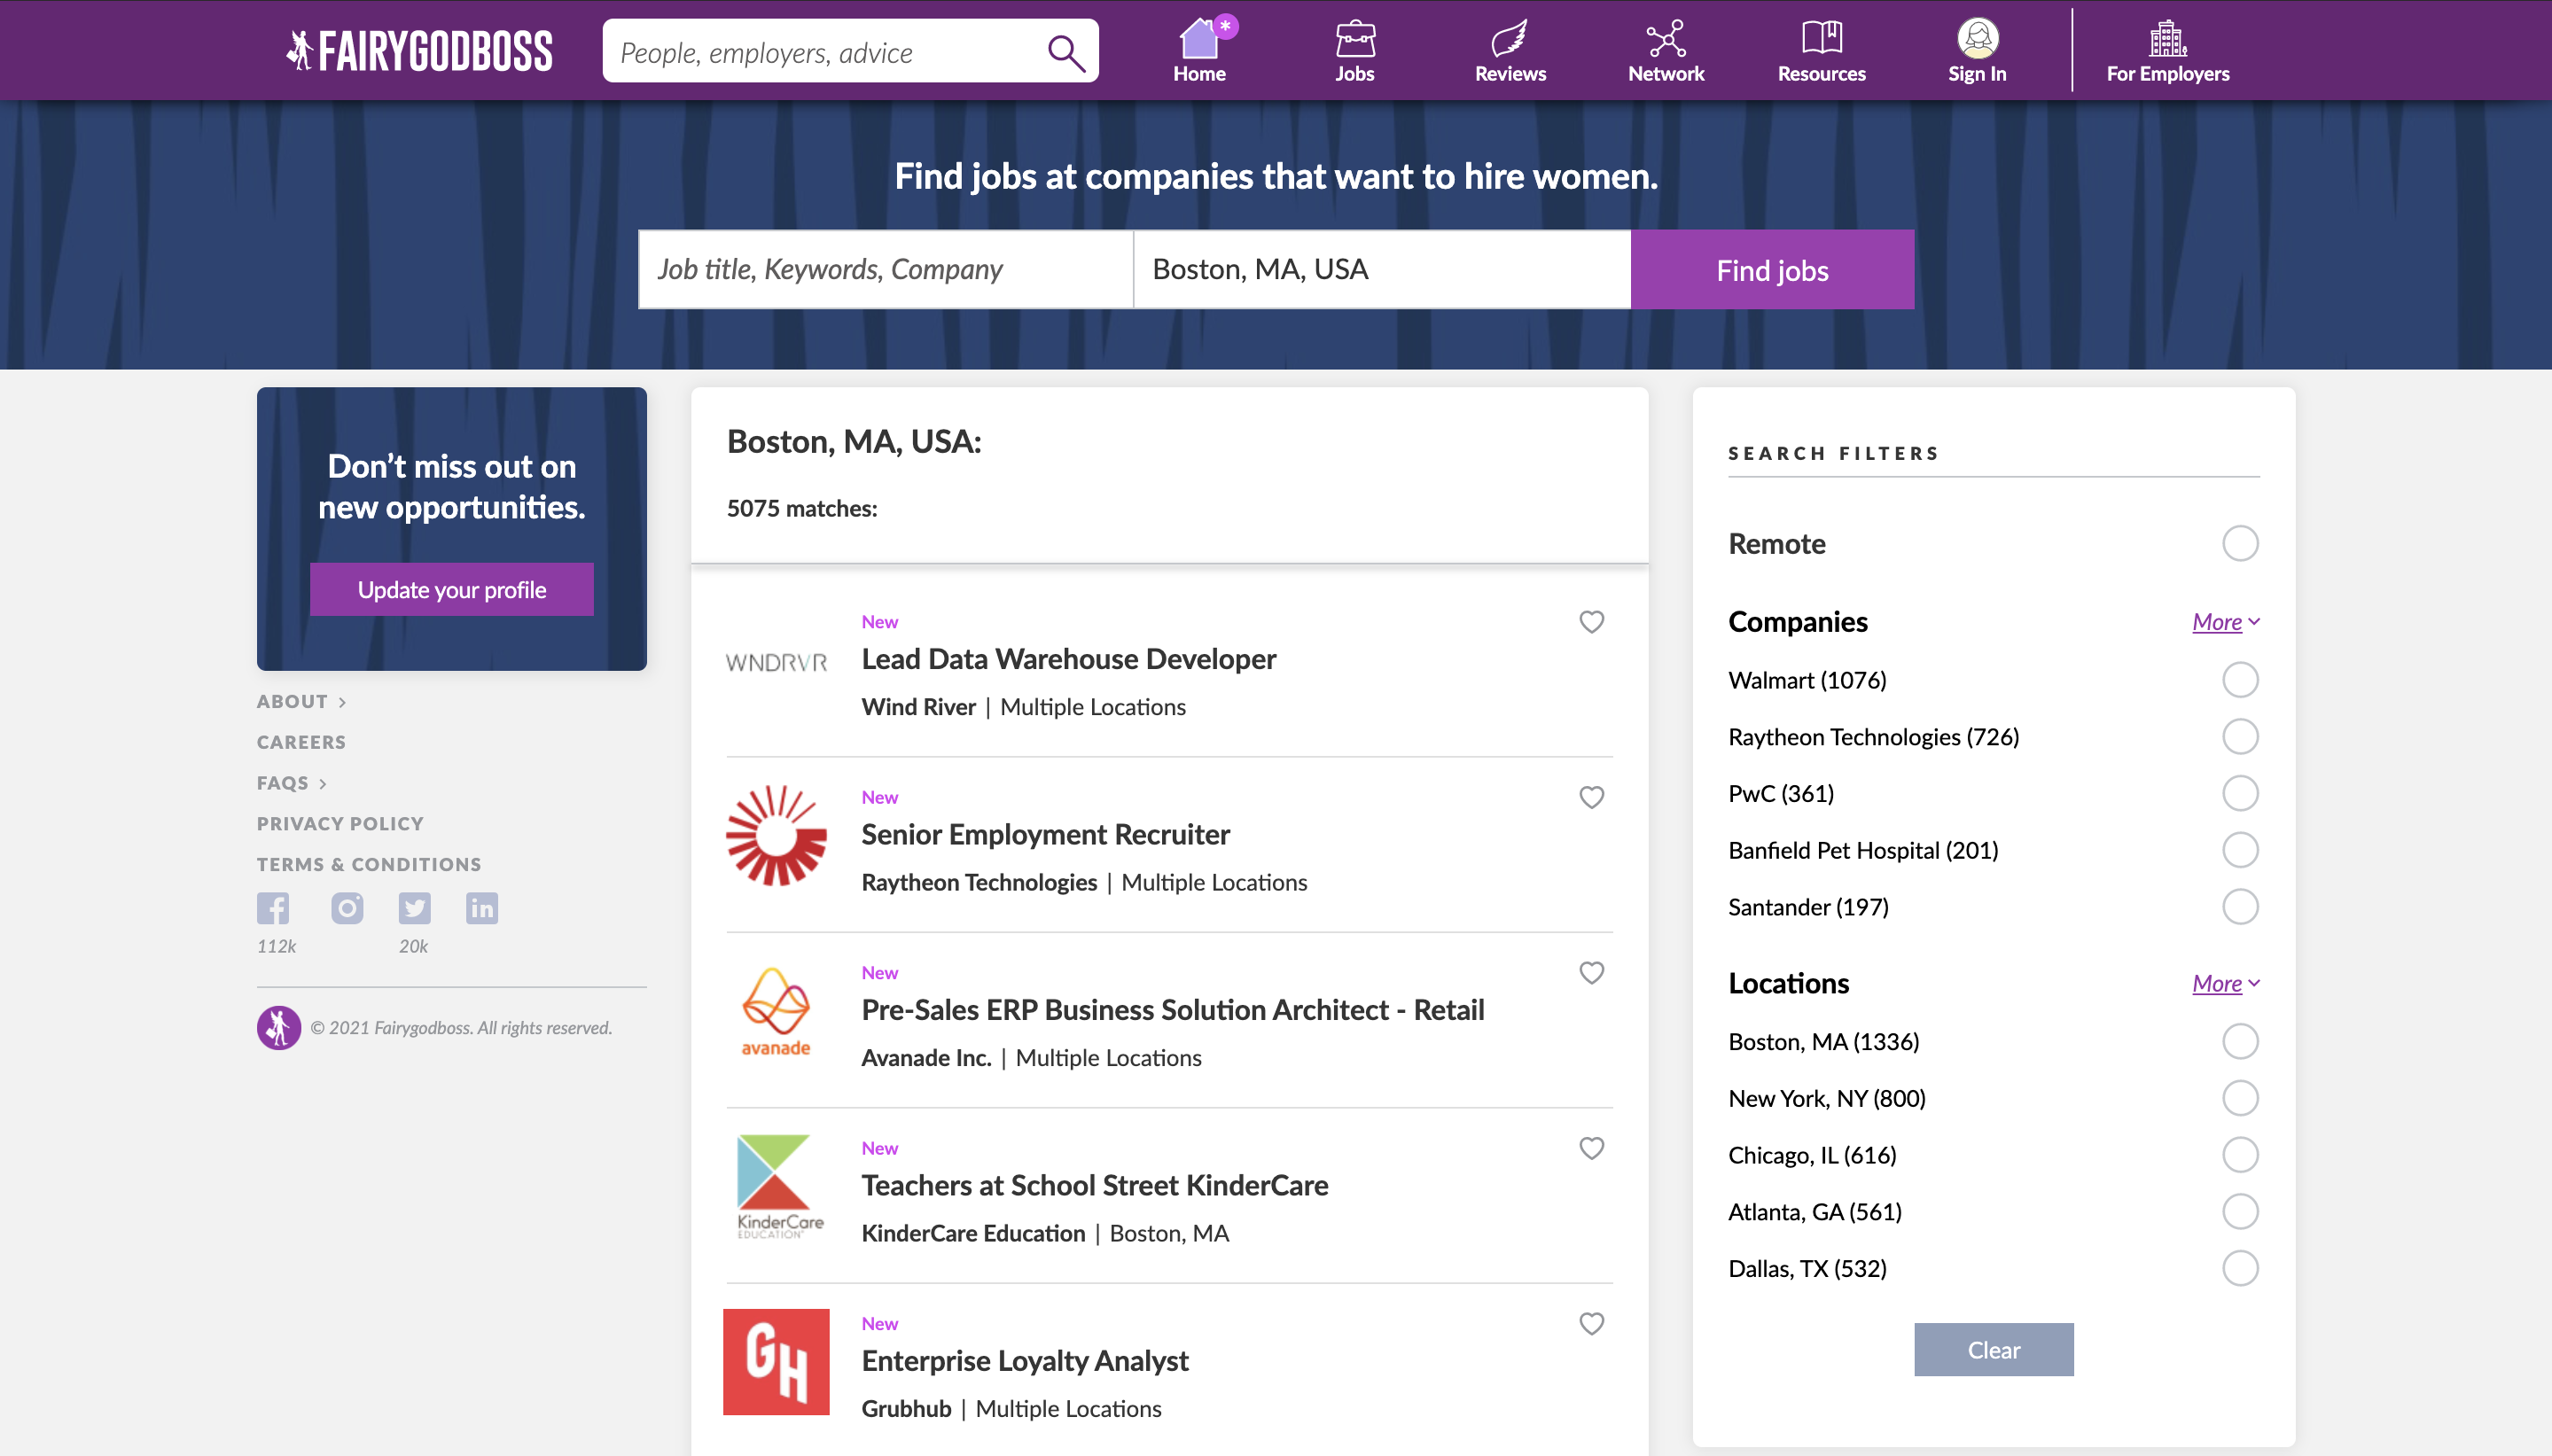Select the Raytheon Technologies (726) filter
Screen dimensions: 2552x1456
coord(2240,737)
